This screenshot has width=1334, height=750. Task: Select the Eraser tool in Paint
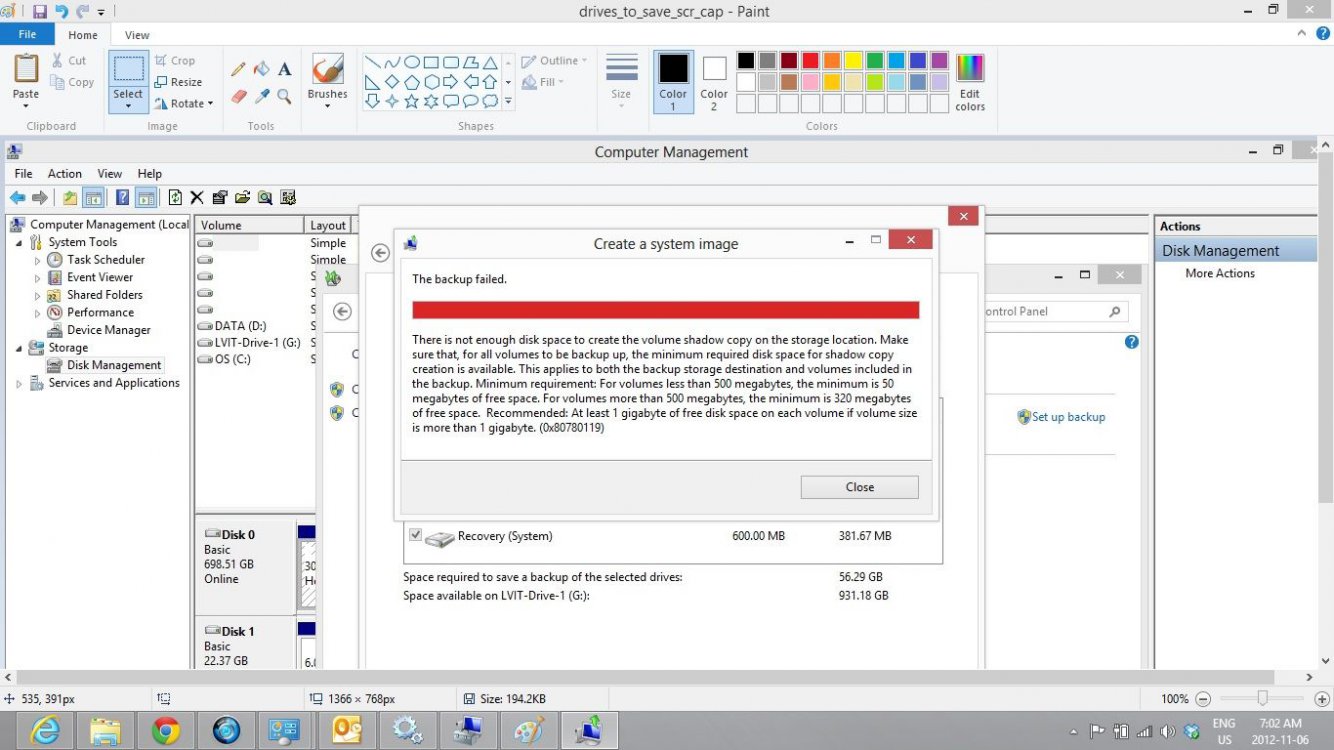[238, 97]
